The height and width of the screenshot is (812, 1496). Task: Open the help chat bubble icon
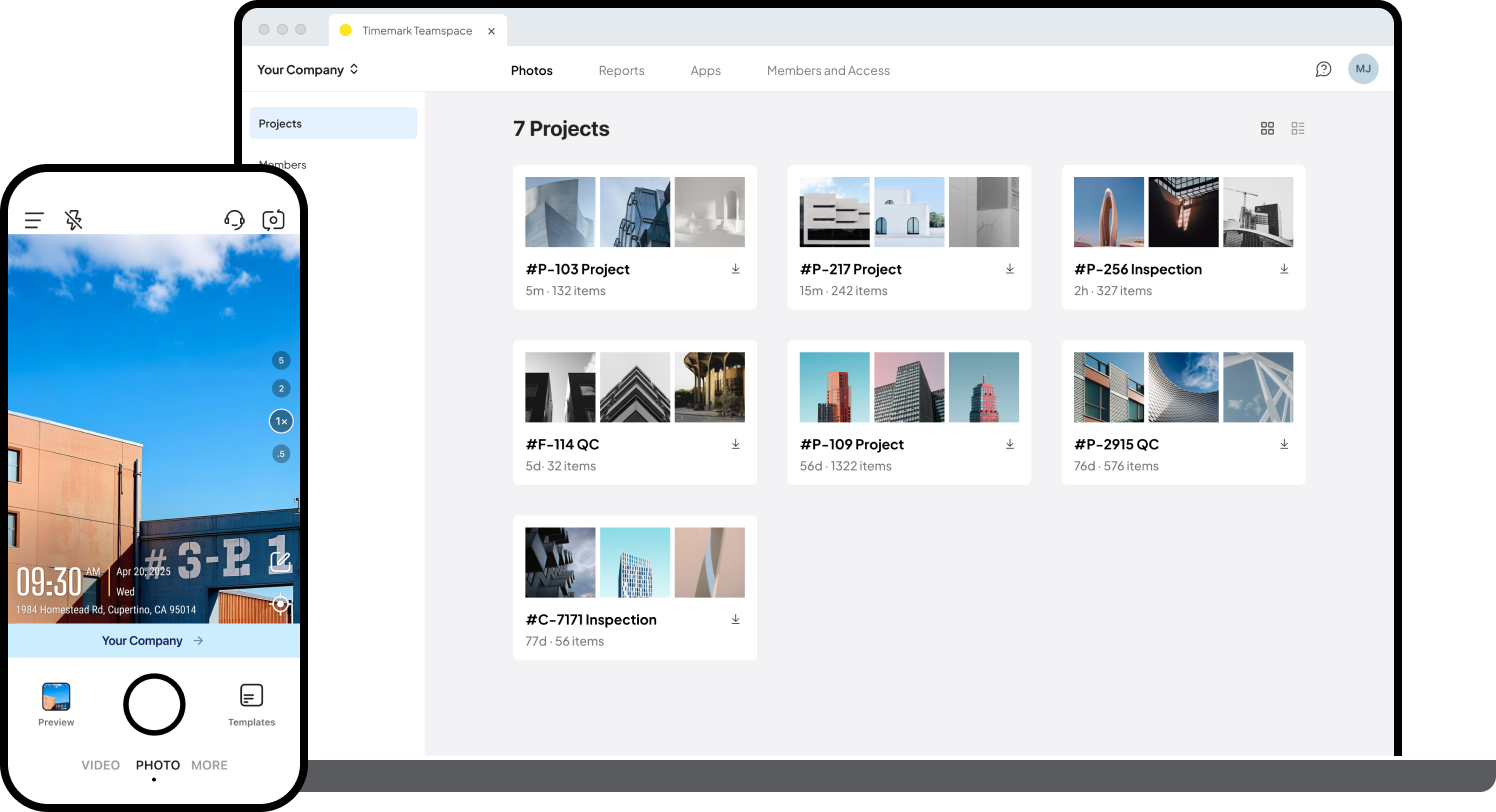point(1323,70)
